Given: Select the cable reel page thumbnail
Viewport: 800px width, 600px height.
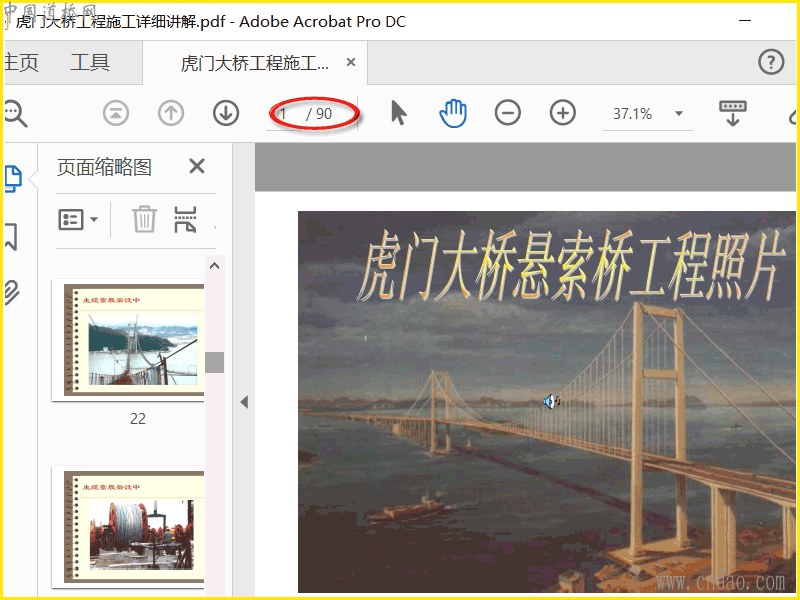Looking at the screenshot, I should point(128,527).
